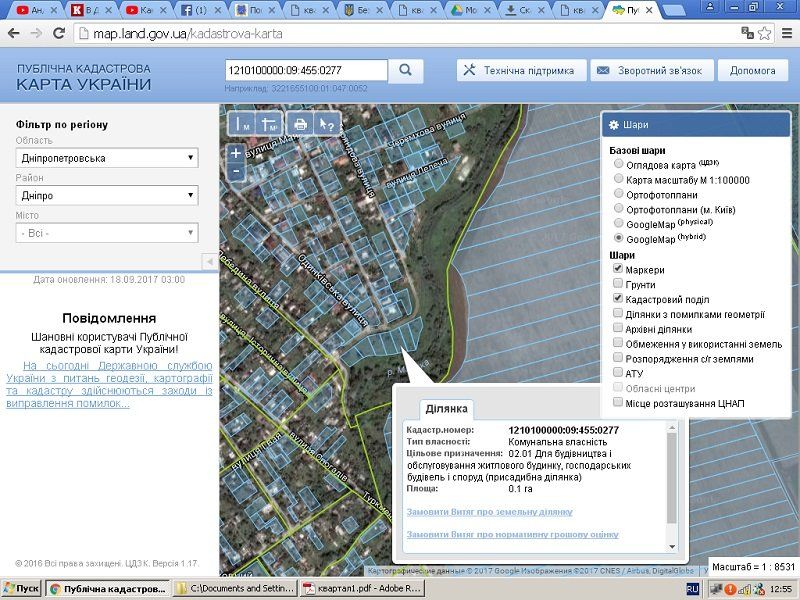
Task: Click the cadastral number search magnifier
Action: pos(406,71)
